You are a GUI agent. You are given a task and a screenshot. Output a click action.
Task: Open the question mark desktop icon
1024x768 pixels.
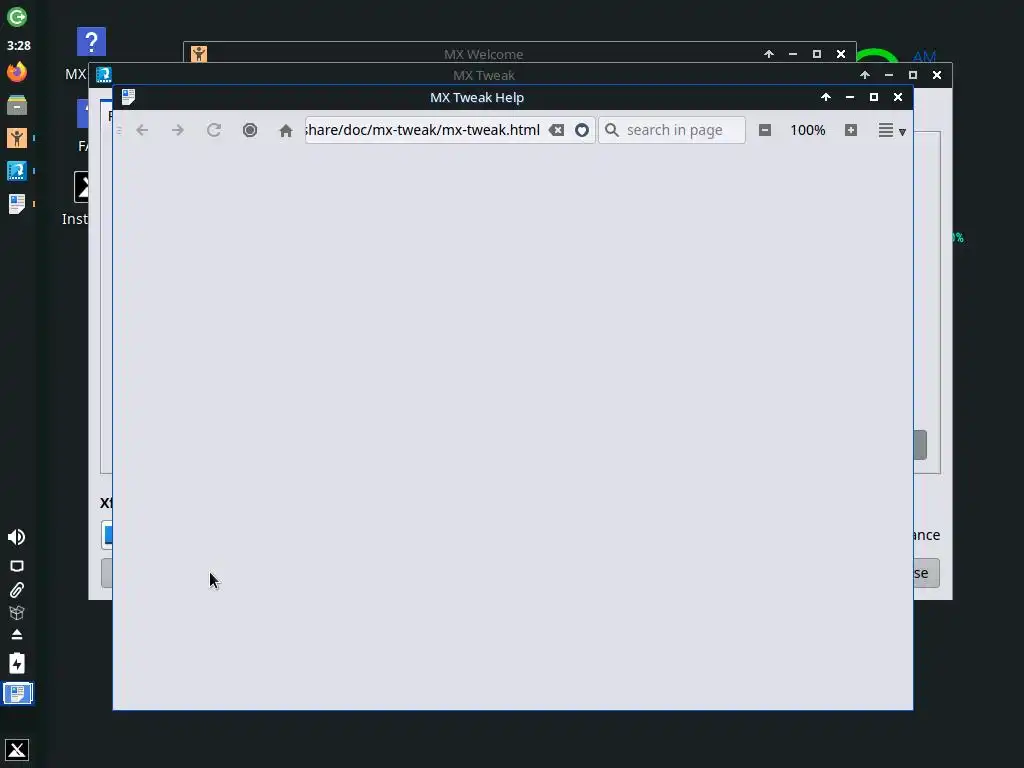tap(91, 42)
